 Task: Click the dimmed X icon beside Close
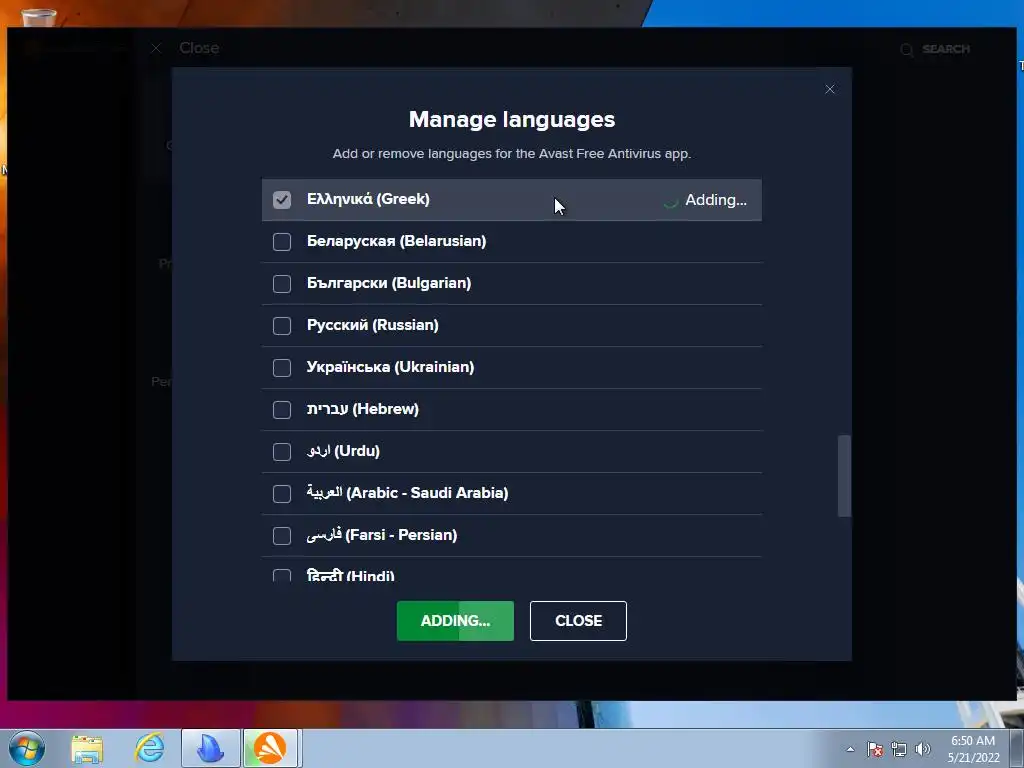pyautogui.click(x=155, y=48)
